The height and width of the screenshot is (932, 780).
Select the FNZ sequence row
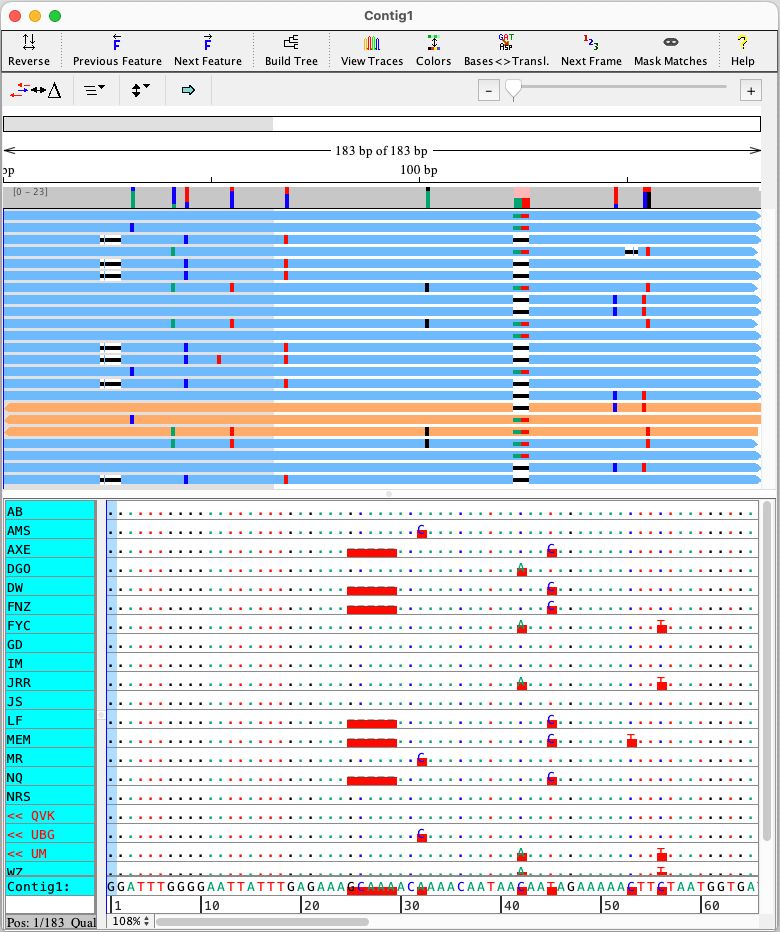[50, 606]
